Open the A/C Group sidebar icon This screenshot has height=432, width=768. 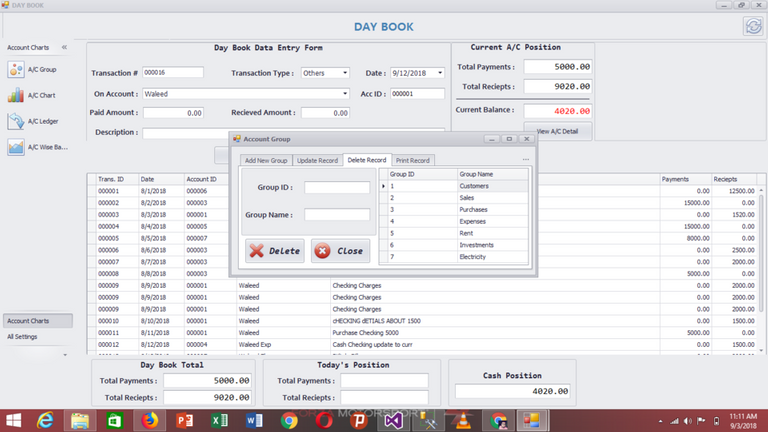[x=16, y=69]
